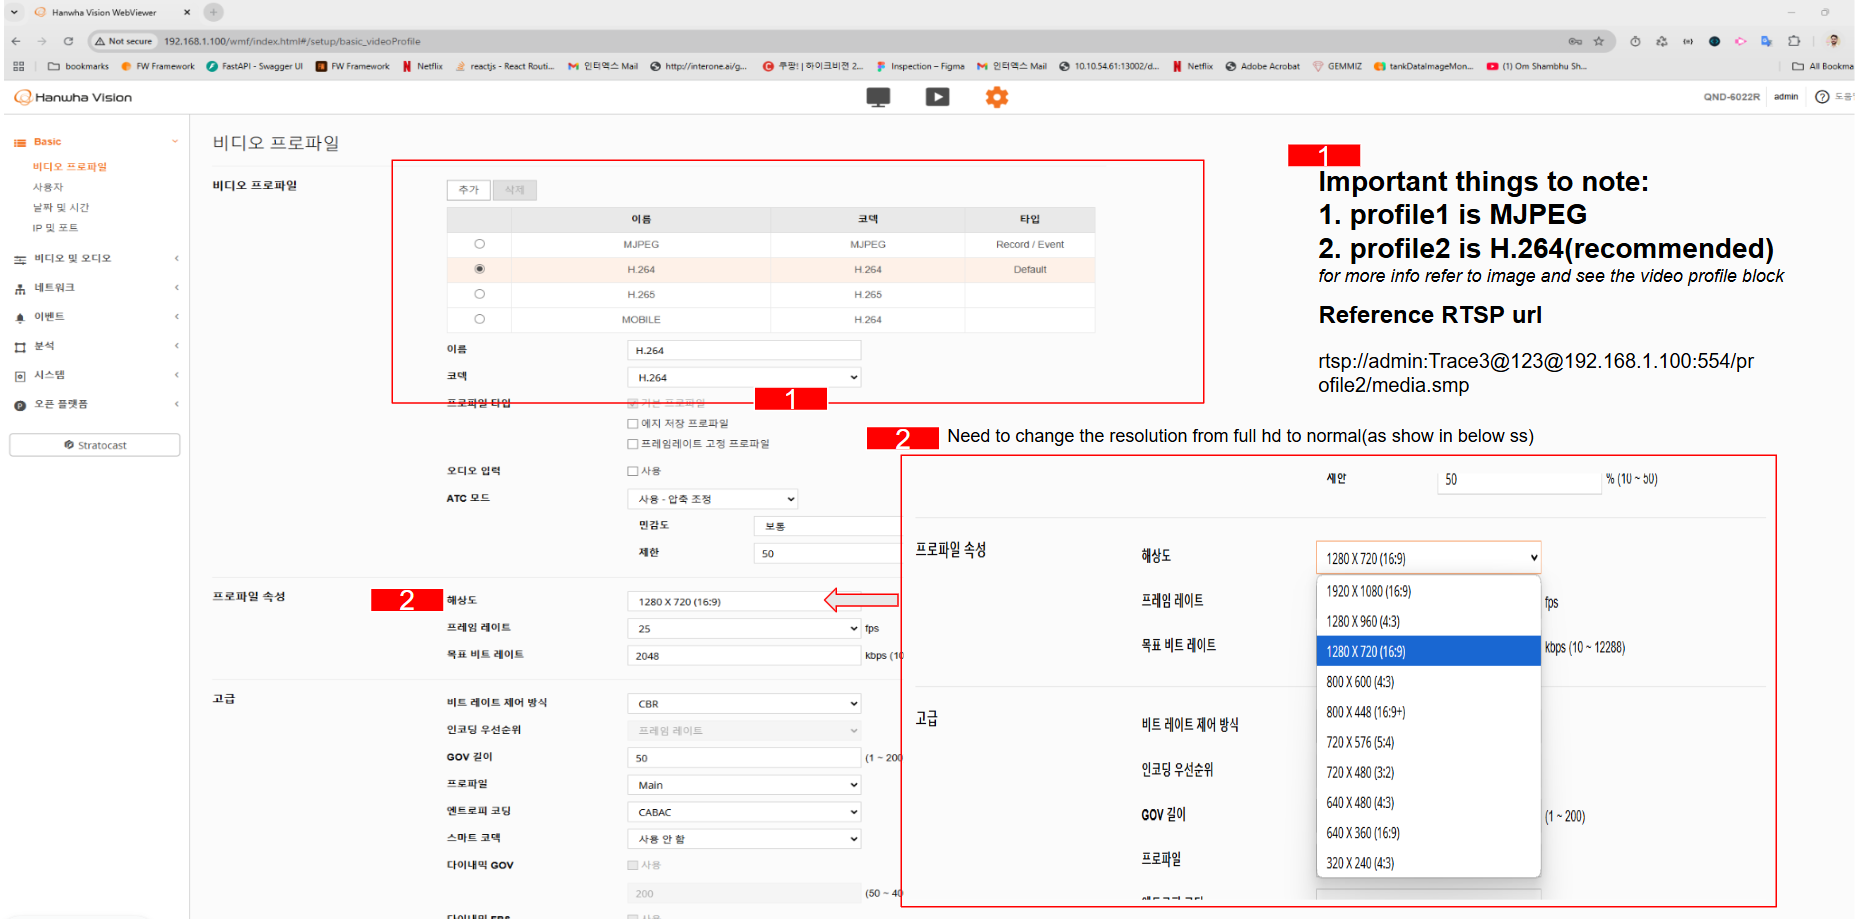
Task: Expand the 네트워크 sidebar section
Action: pyautogui.click(x=55, y=288)
